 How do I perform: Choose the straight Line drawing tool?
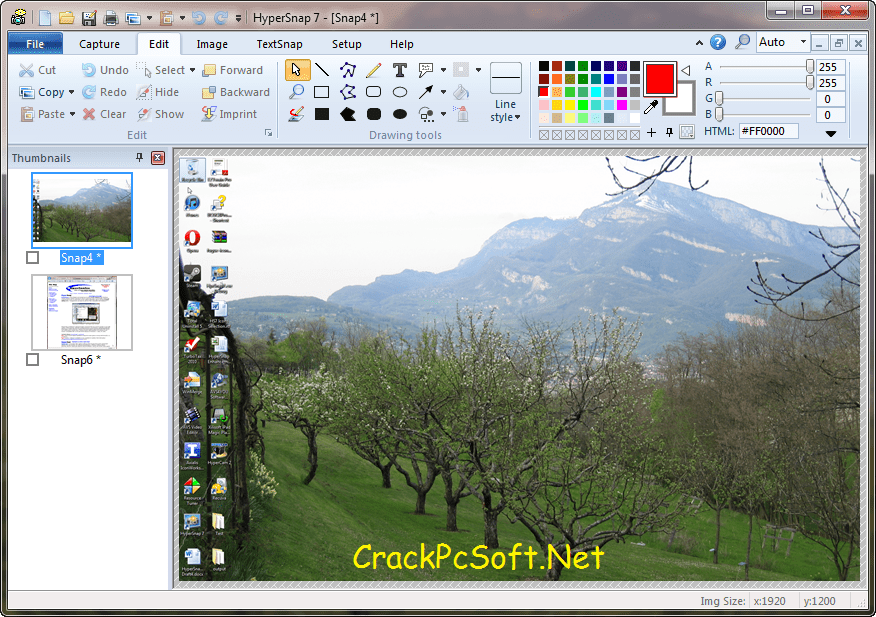click(322, 70)
